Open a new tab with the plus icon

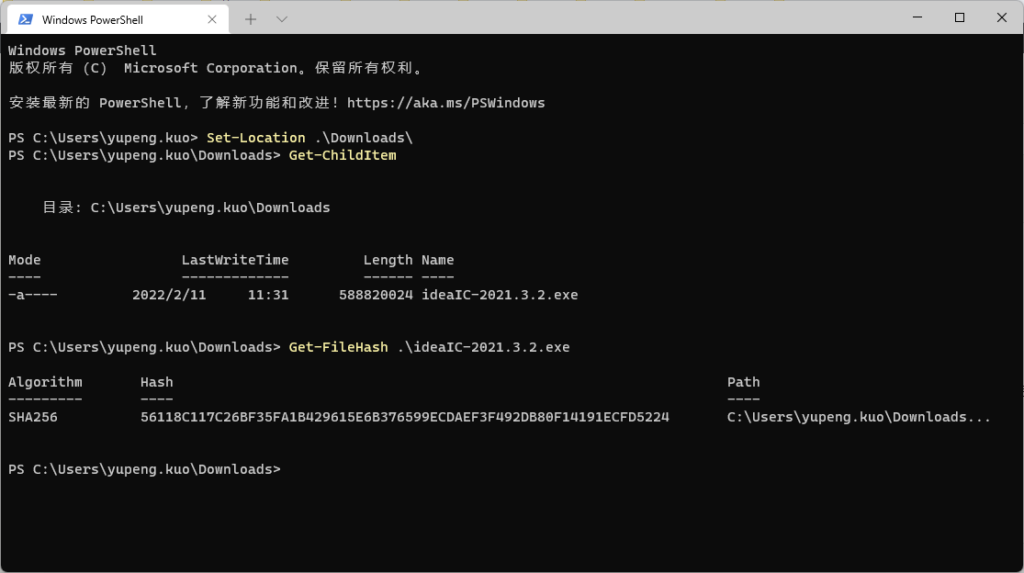(x=251, y=20)
